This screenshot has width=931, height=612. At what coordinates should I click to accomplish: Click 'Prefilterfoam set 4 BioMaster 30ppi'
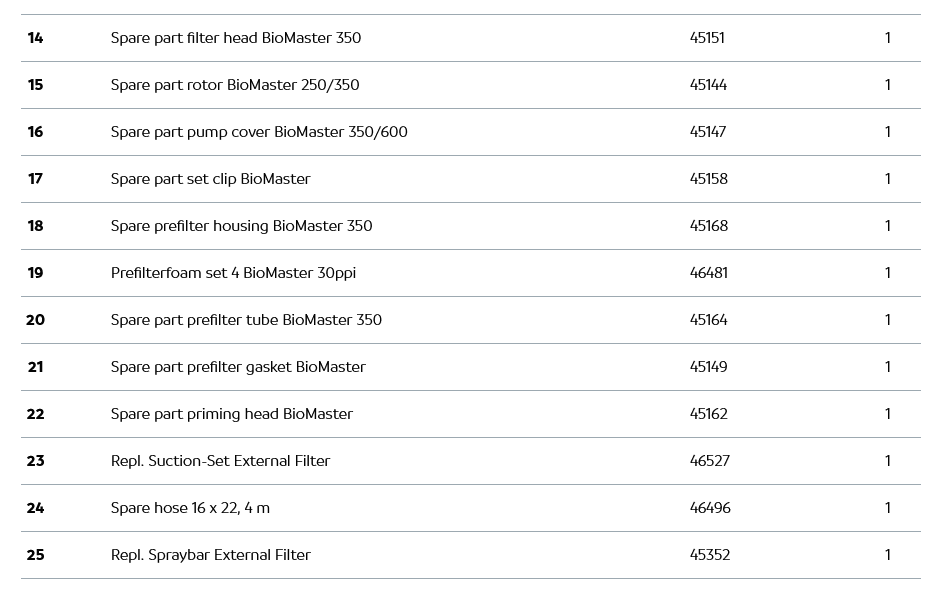tap(233, 273)
